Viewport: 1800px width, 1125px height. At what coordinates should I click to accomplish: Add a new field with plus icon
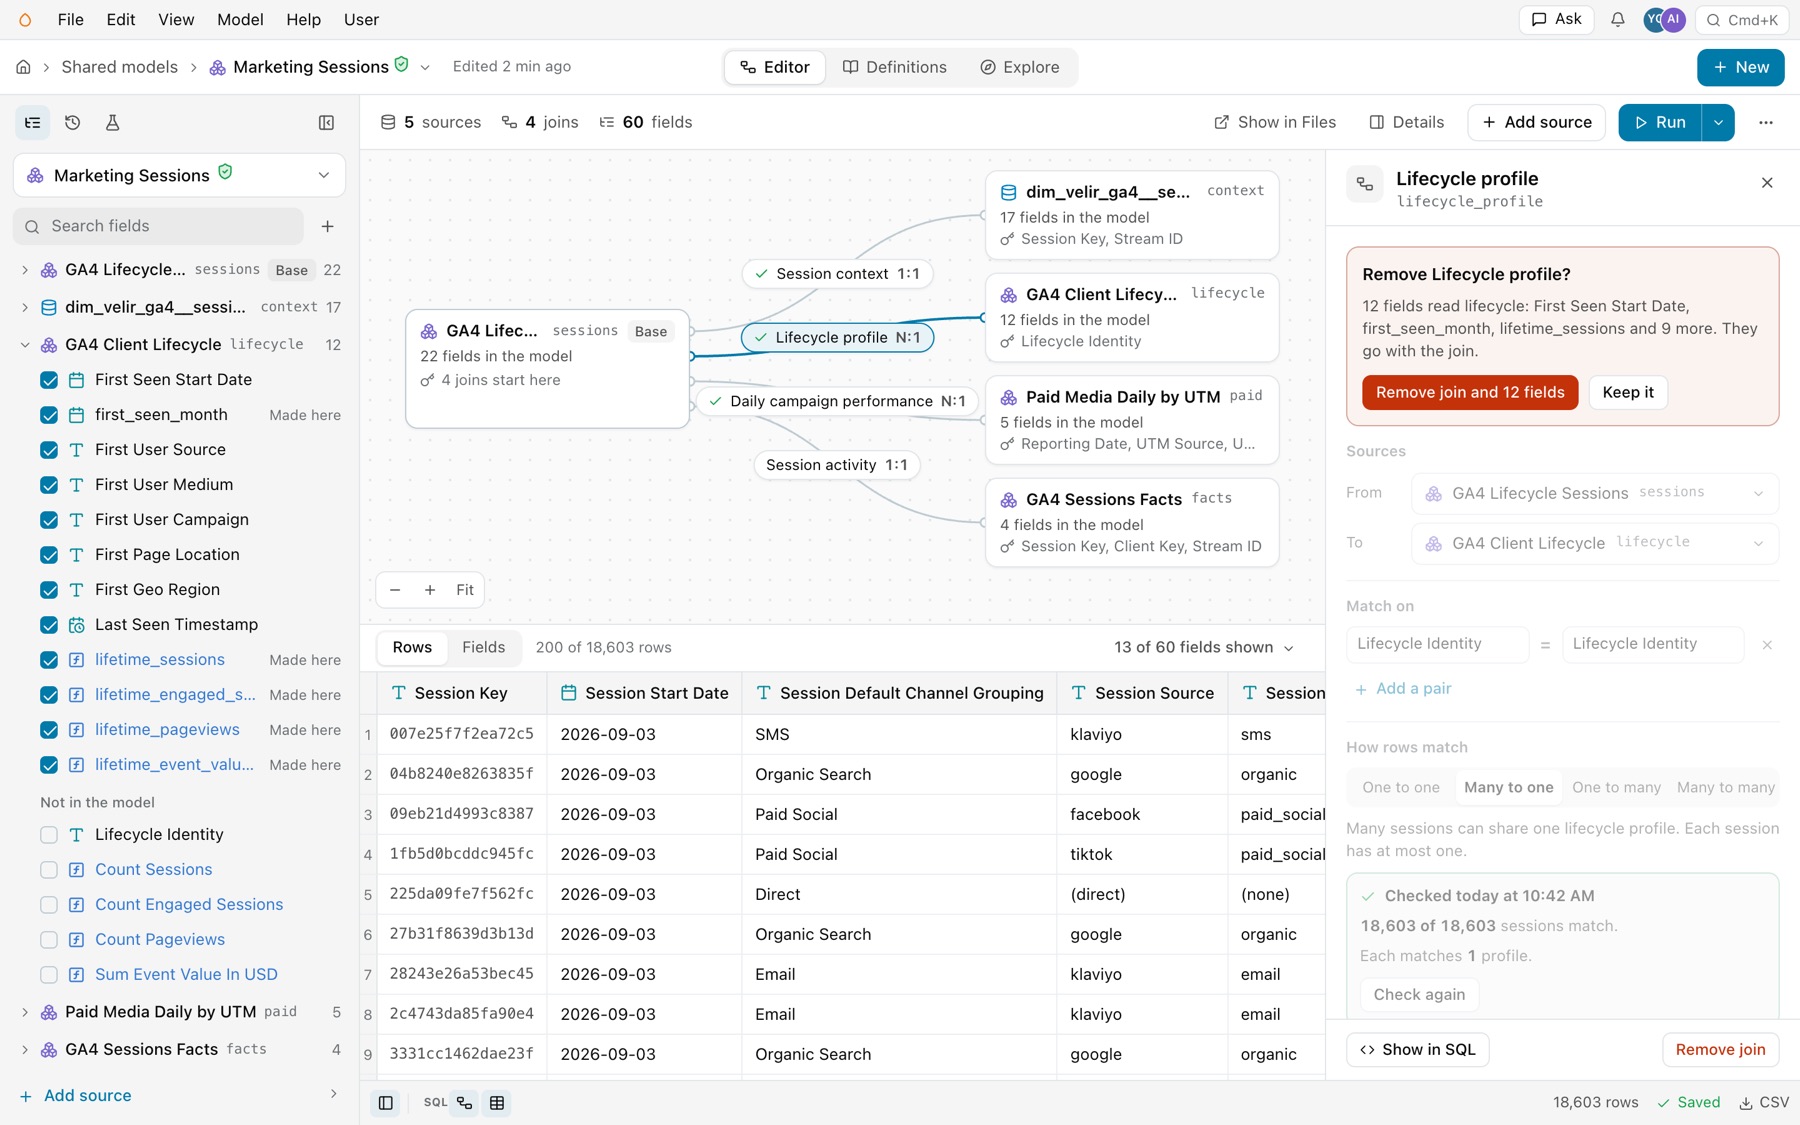click(x=327, y=226)
